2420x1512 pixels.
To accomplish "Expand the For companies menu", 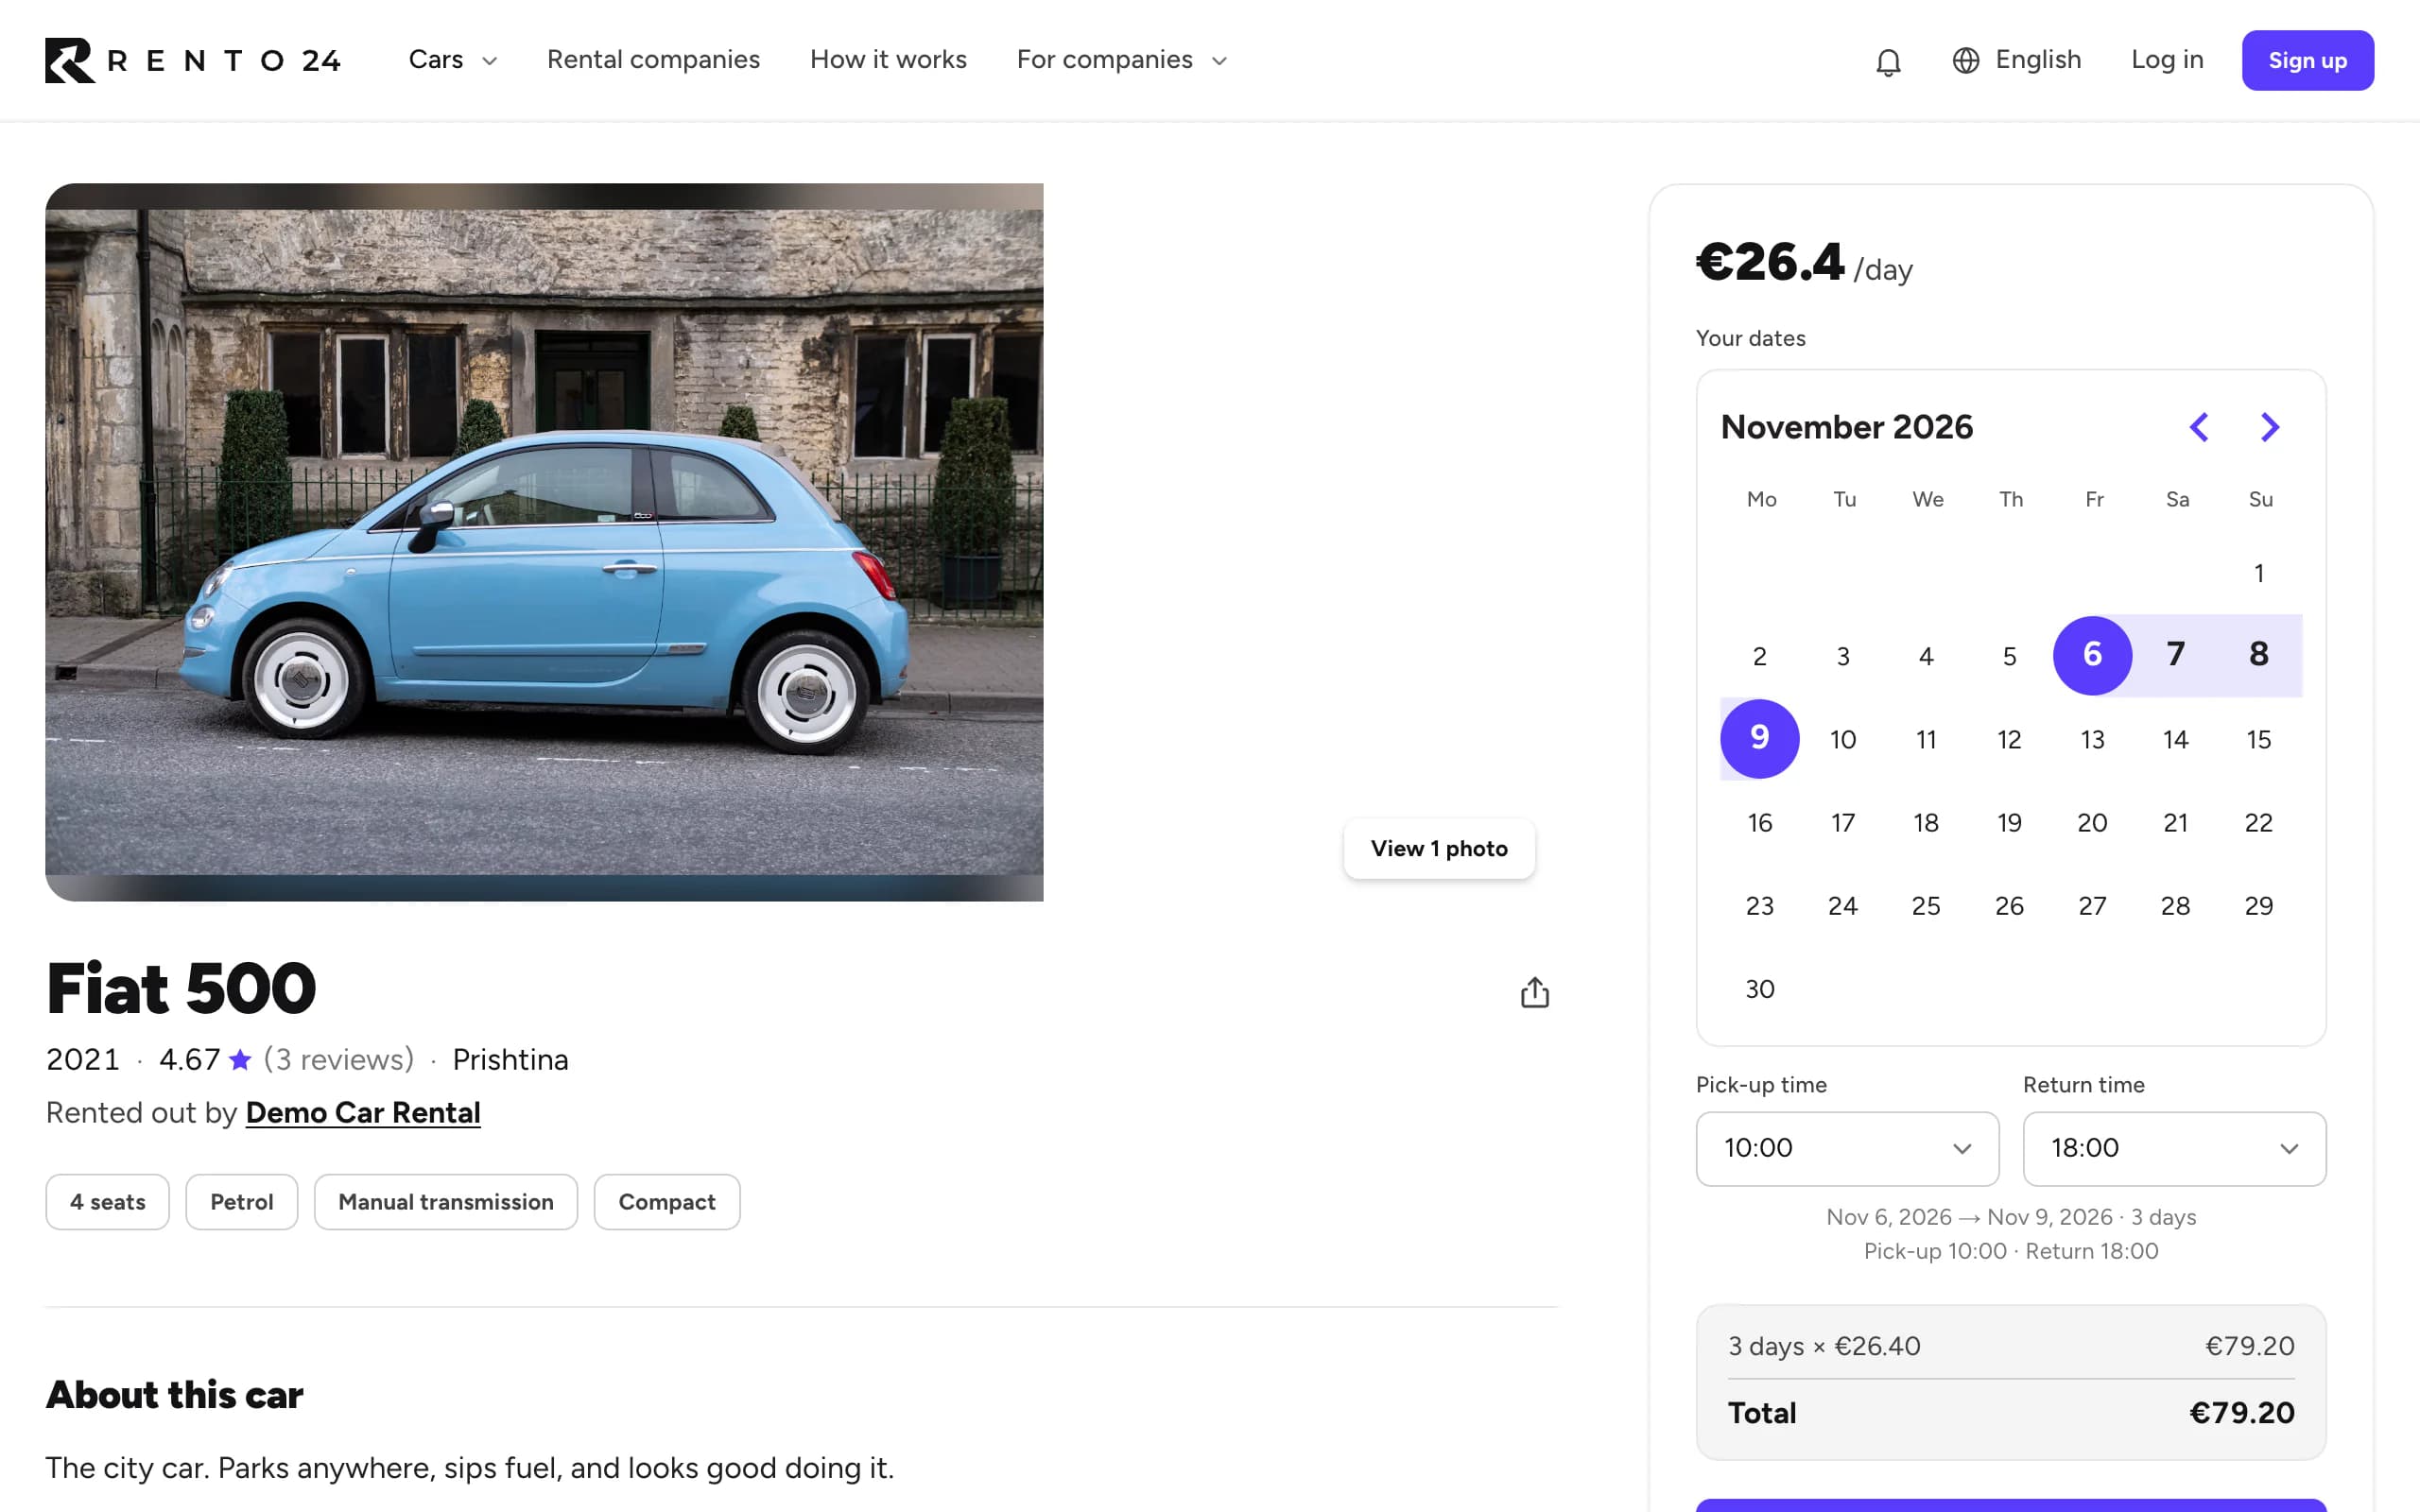I will pyautogui.click(x=1122, y=60).
